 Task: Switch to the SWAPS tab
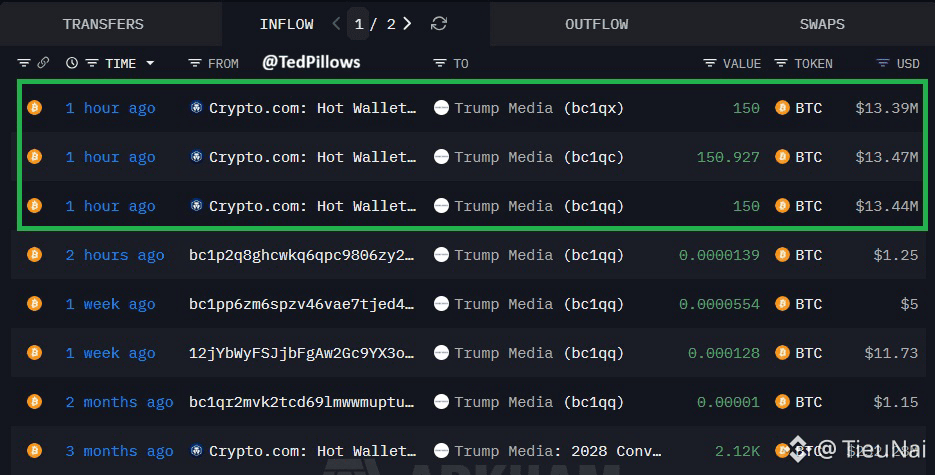click(x=822, y=24)
